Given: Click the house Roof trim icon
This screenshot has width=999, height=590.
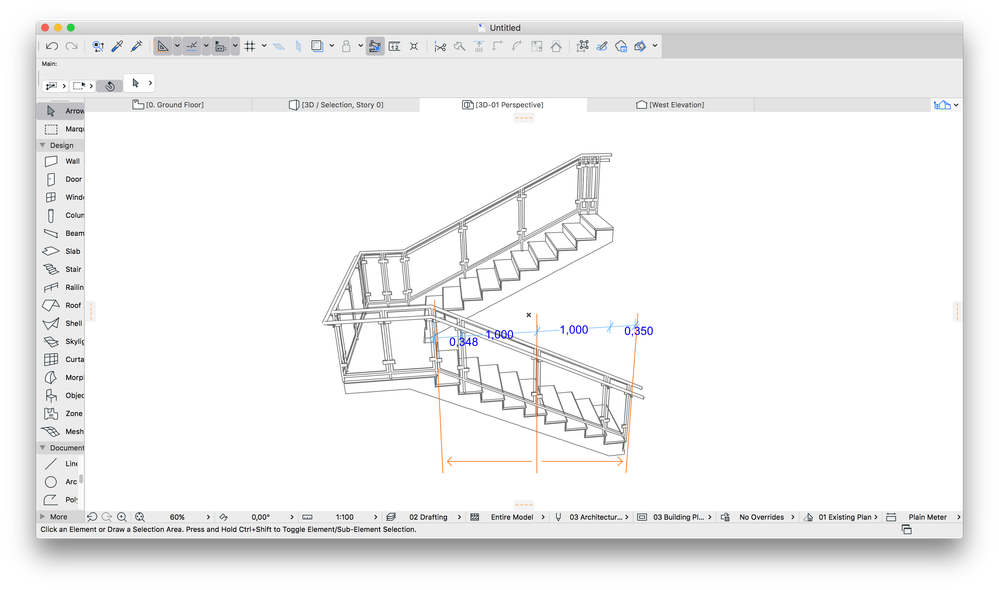Looking at the screenshot, I should click(556, 46).
